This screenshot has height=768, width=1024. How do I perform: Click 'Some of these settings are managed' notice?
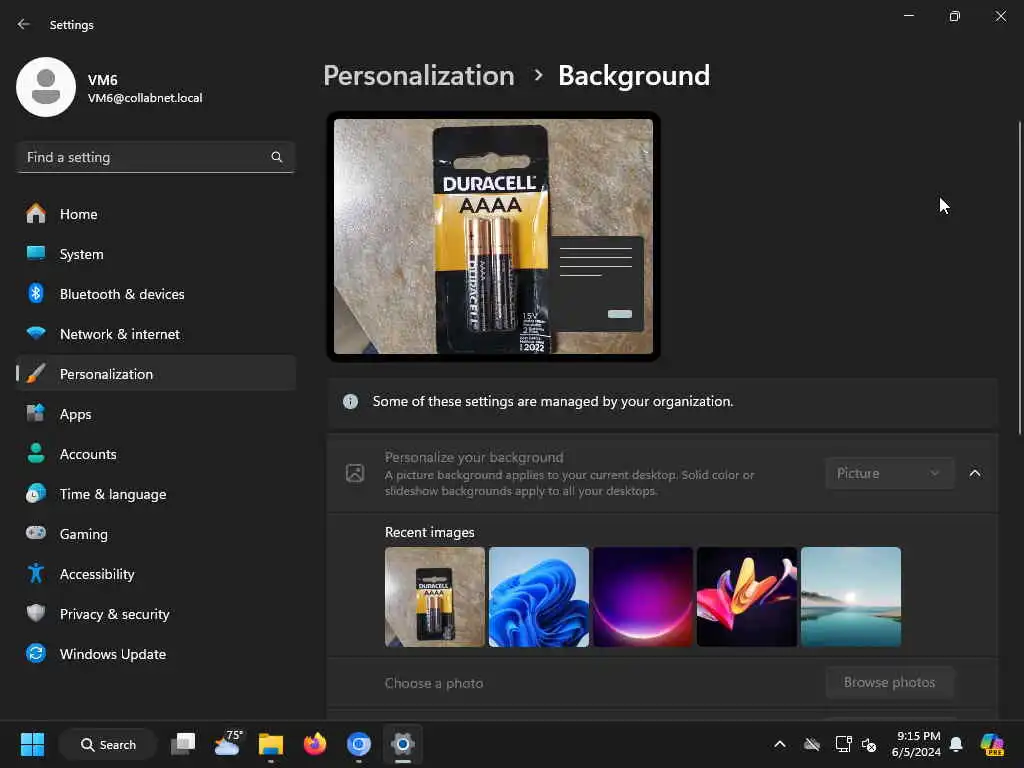552,401
